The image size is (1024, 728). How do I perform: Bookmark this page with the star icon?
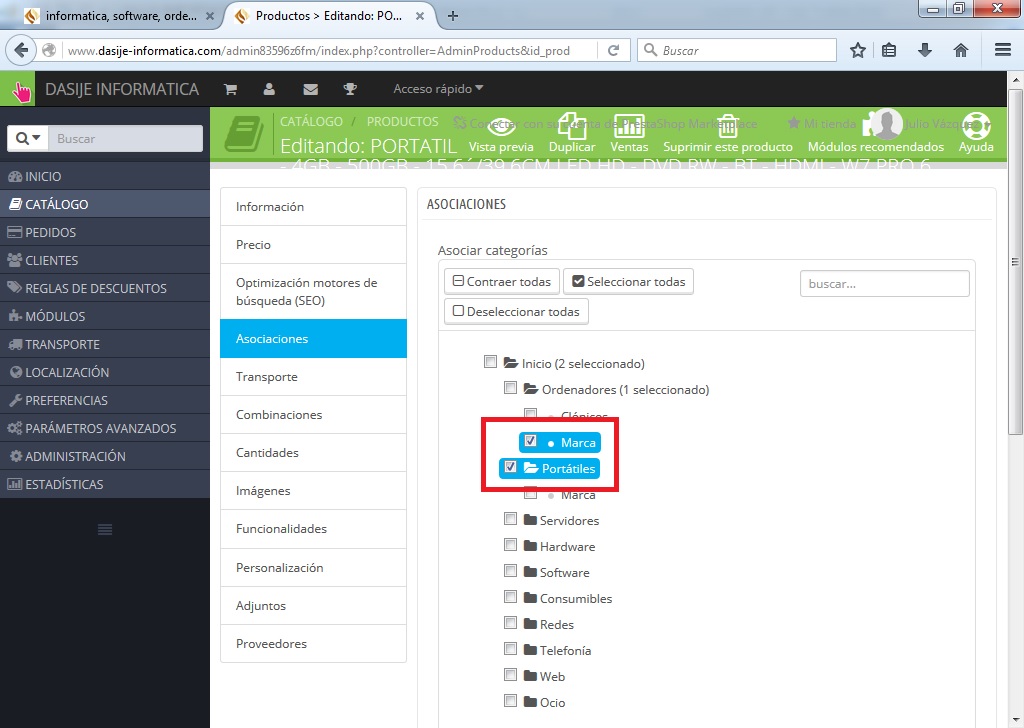coord(857,50)
